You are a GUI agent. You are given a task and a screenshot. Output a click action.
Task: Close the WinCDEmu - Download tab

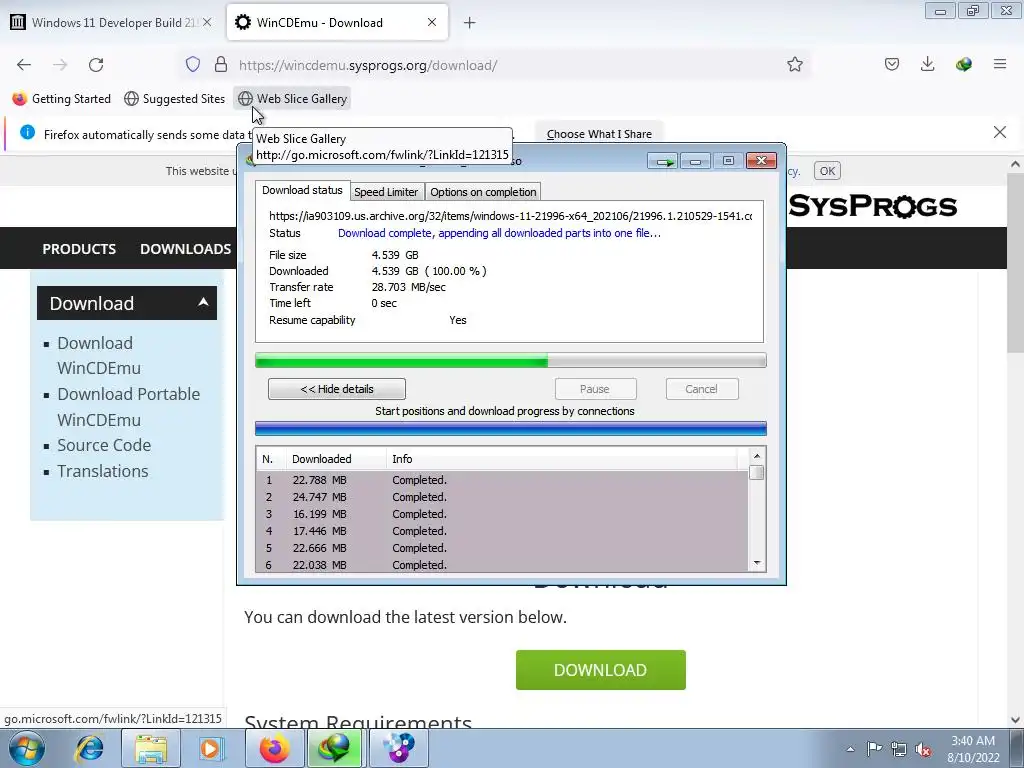coord(432,22)
